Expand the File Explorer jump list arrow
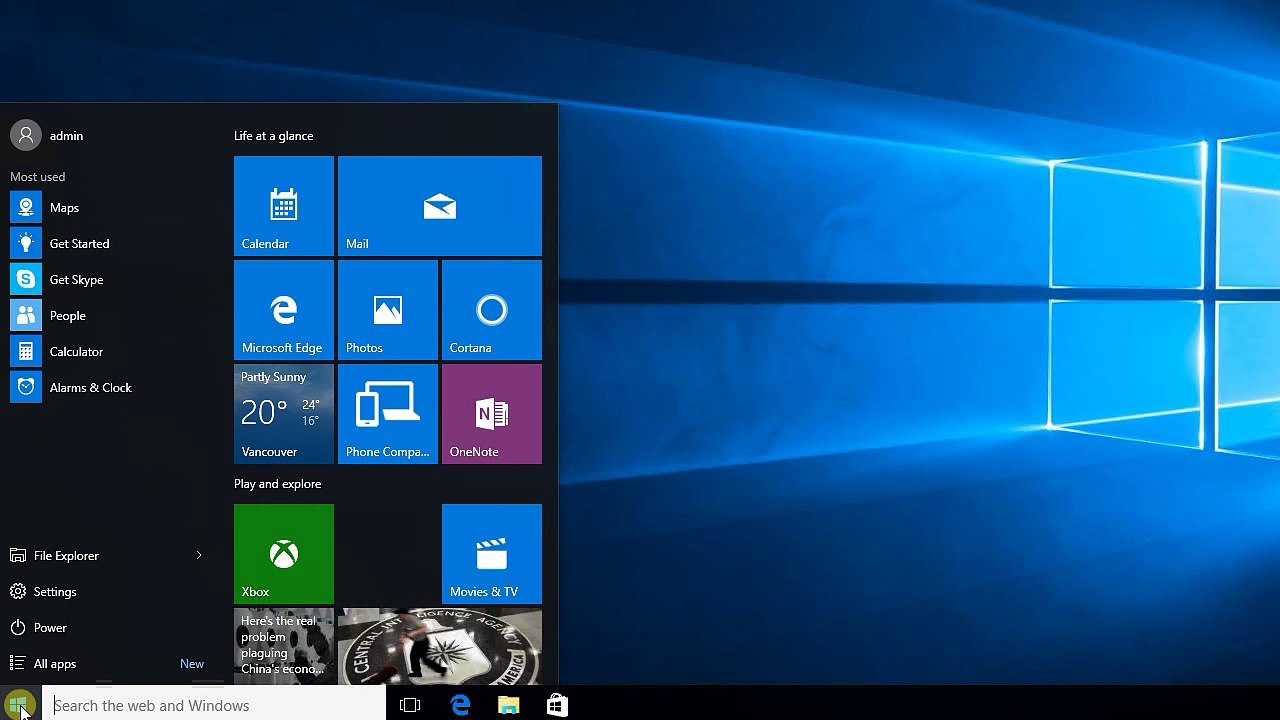The height and width of the screenshot is (720, 1280). [x=199, y=556]
